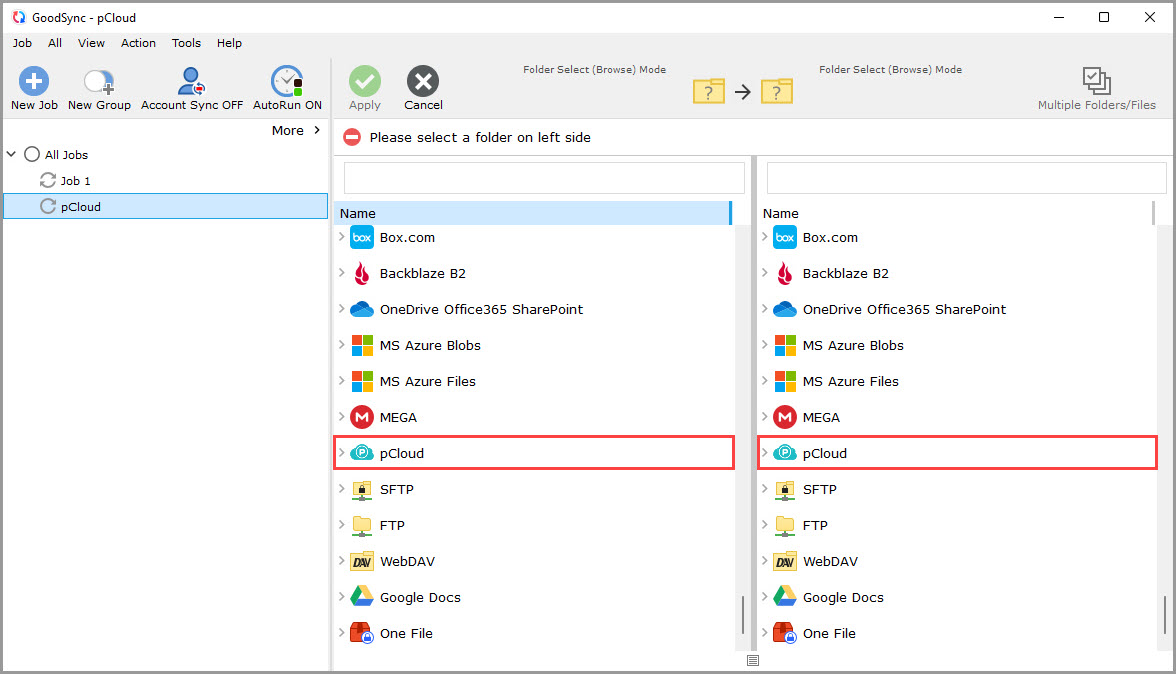Click WebDAV icon in left pane
Screen dimensions: 1176x674
point(362,562)
